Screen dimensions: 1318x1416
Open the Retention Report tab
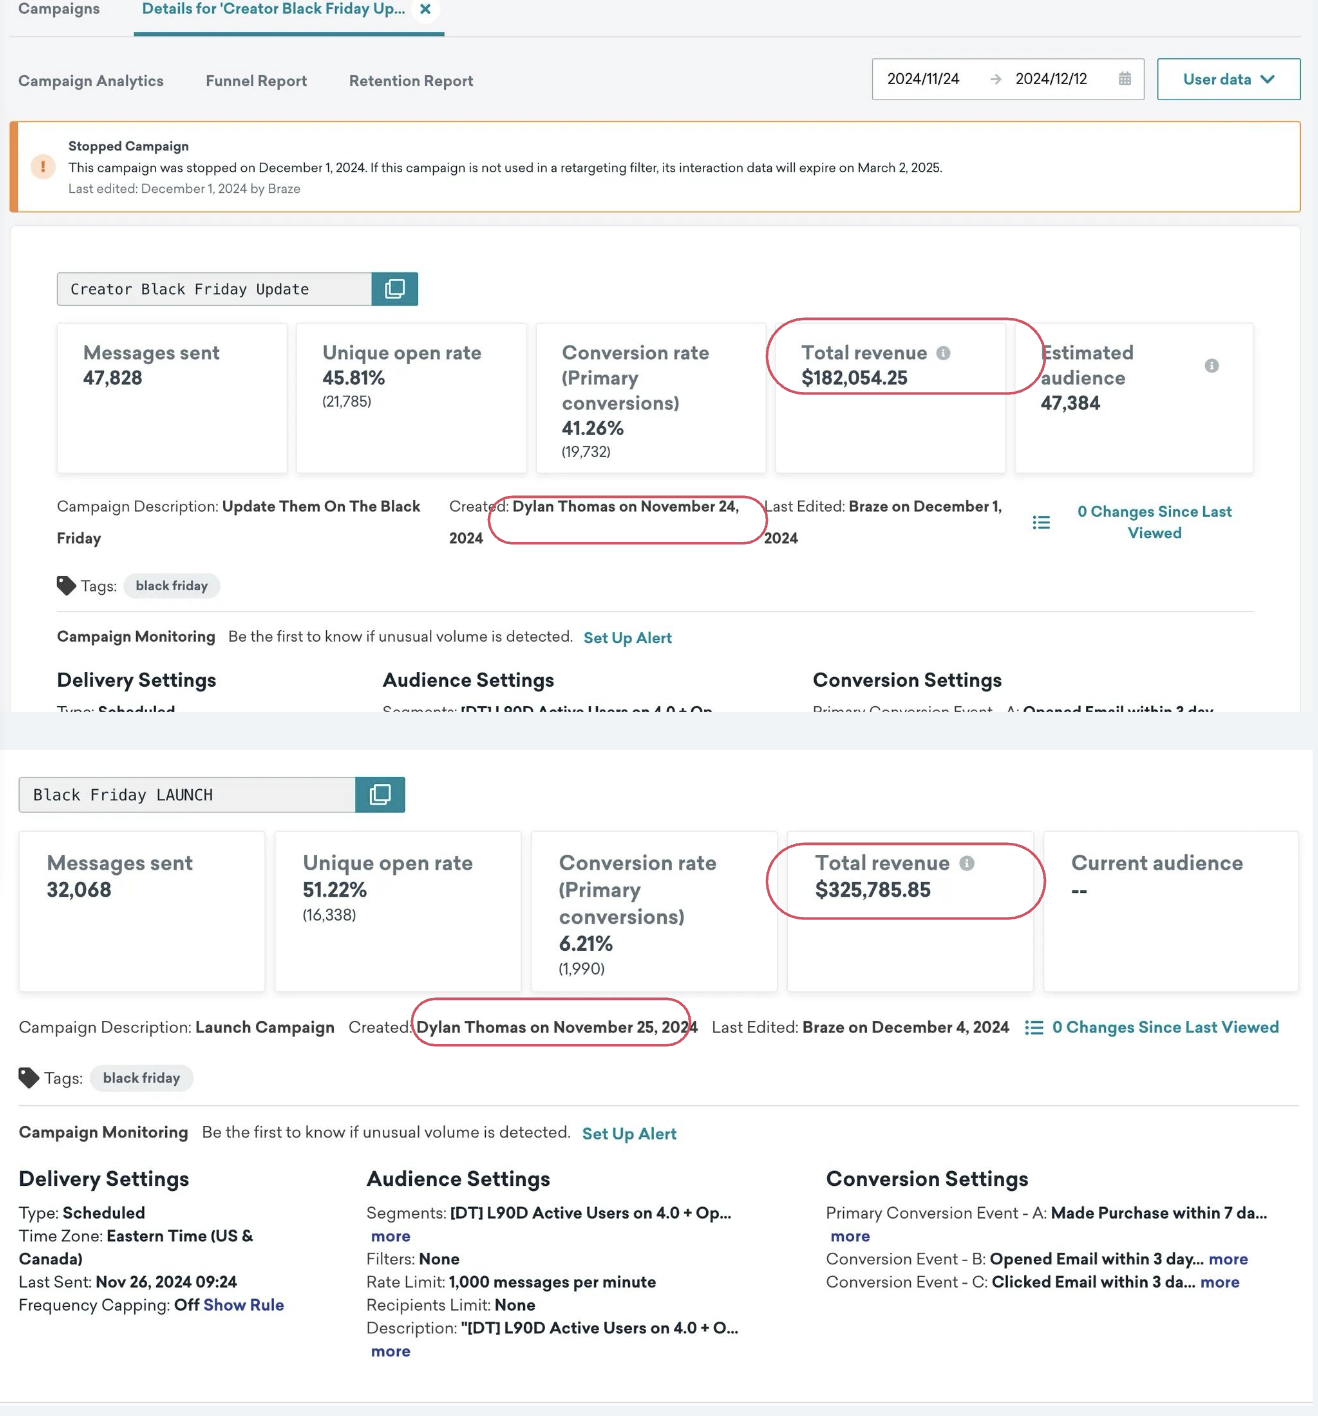[411, 81]
